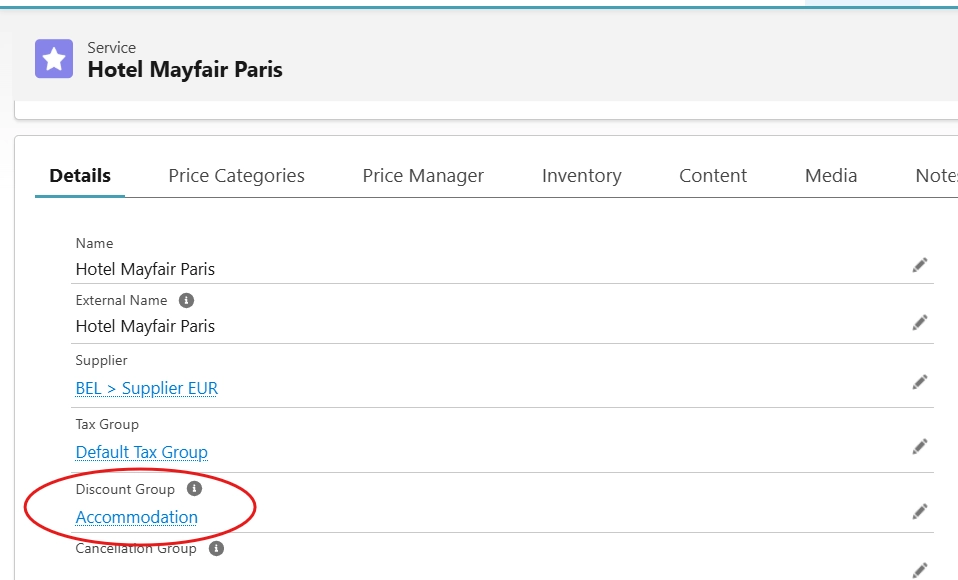Open the Accommodation discount group link

coord(137,517)
